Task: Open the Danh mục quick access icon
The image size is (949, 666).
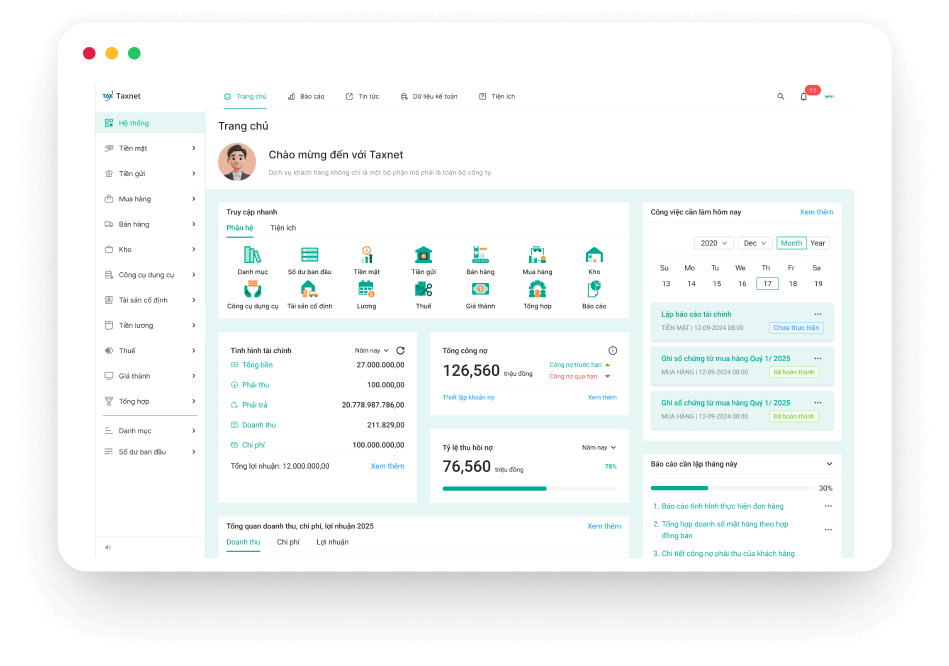Action: [x=252, y=256]
